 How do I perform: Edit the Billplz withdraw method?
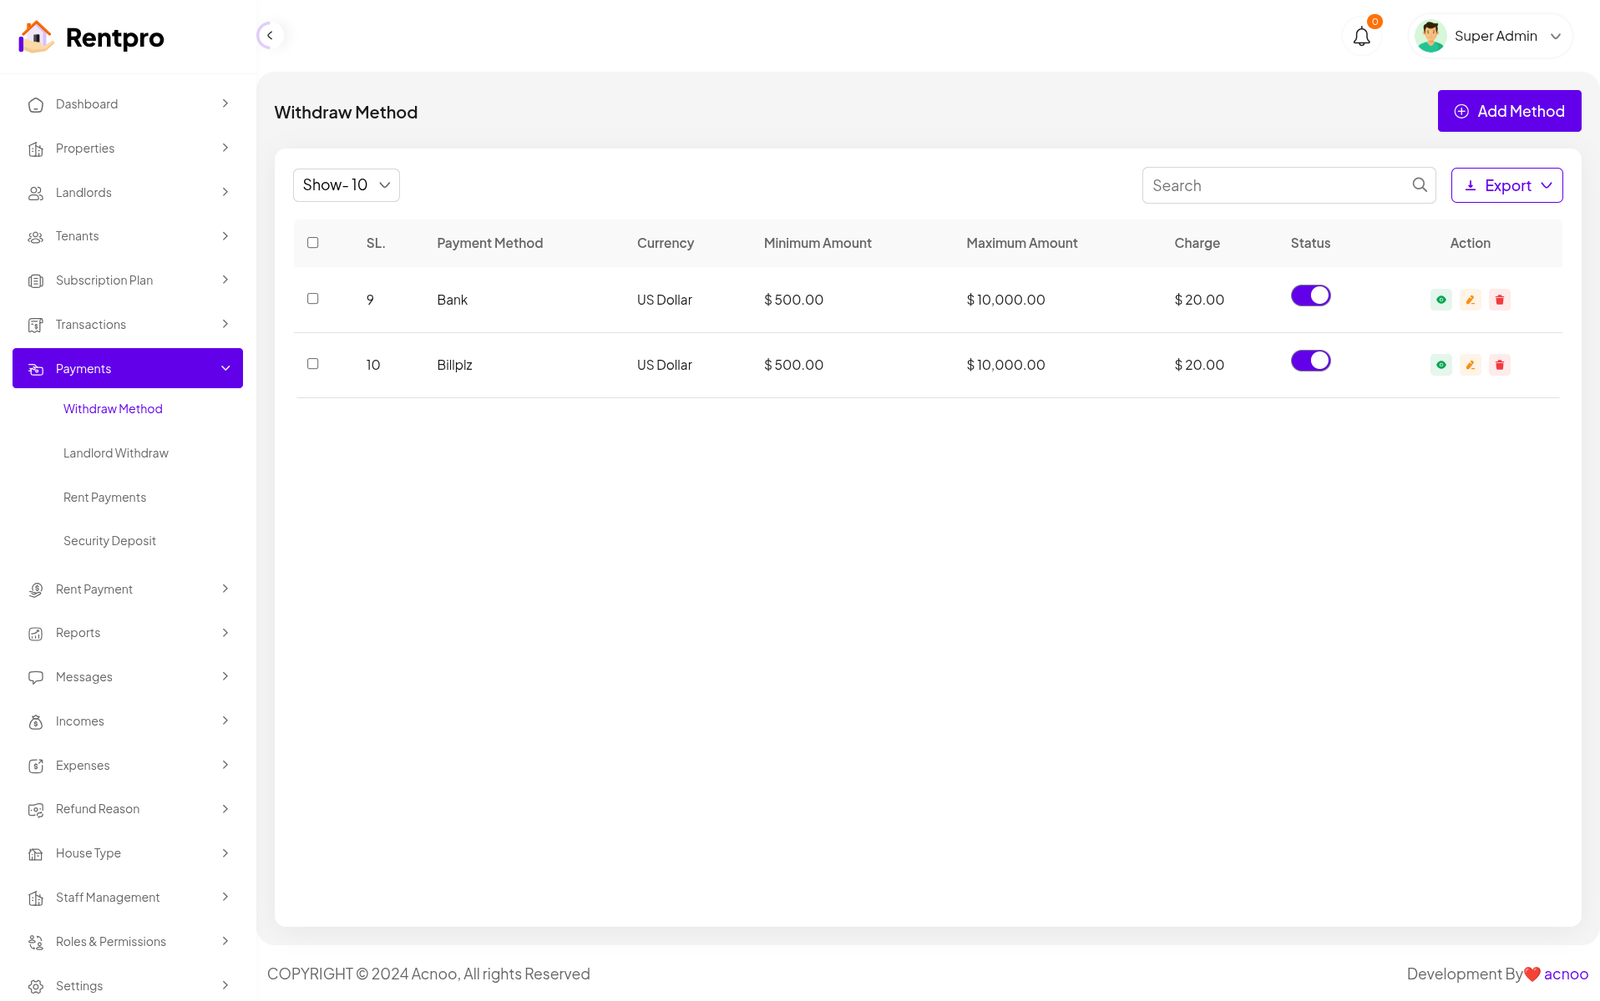pyautogui.click(x=1470, y=365)
